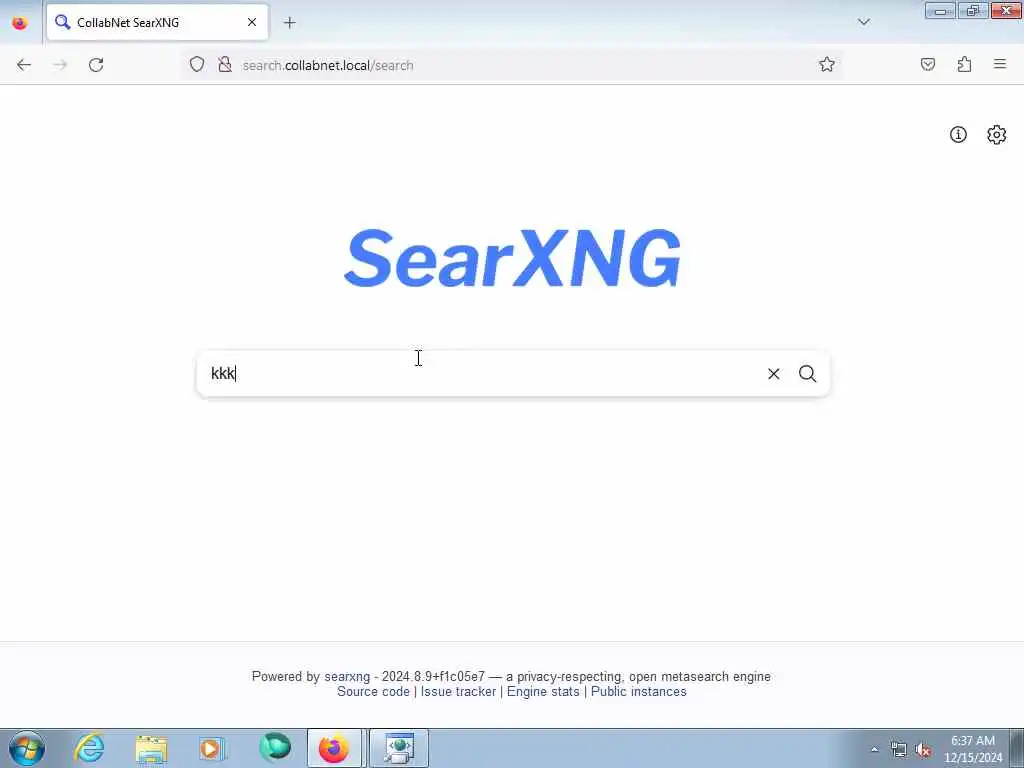Open the Public instances link
This screenshot has width=1024, height=768.
[639, 692]
